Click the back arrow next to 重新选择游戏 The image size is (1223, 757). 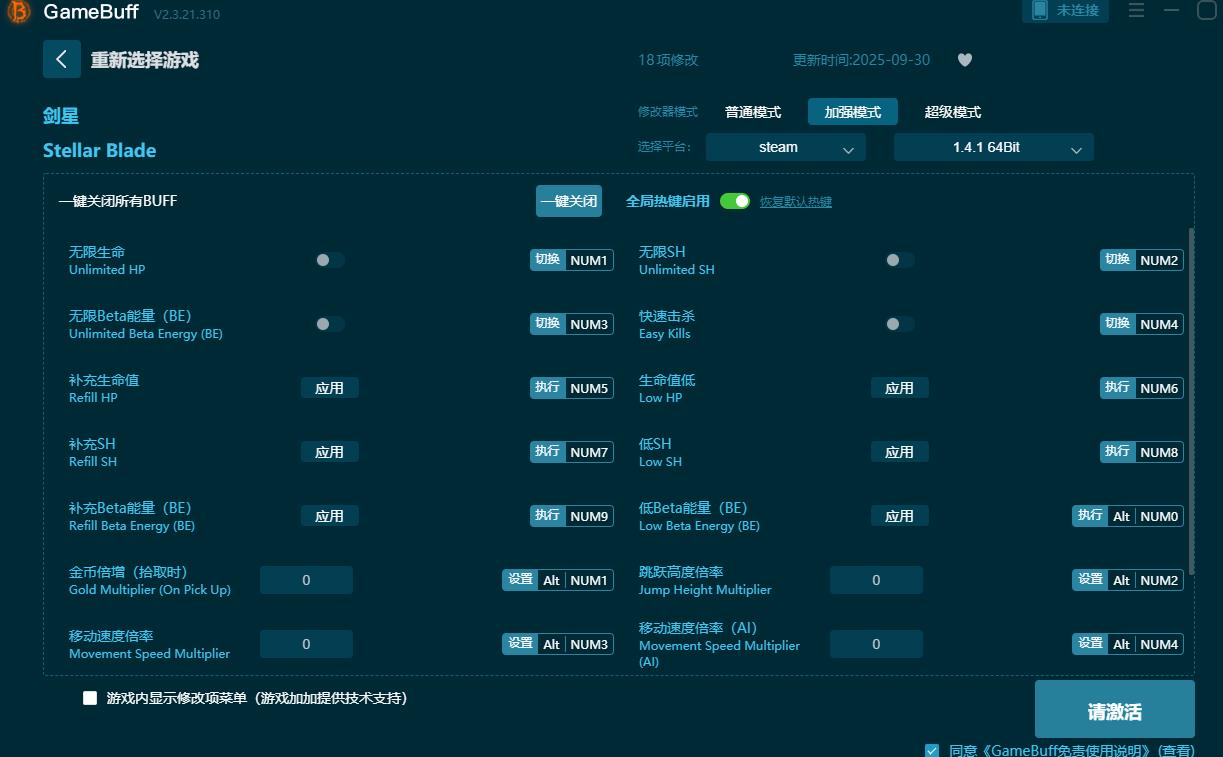click(61, 59)
